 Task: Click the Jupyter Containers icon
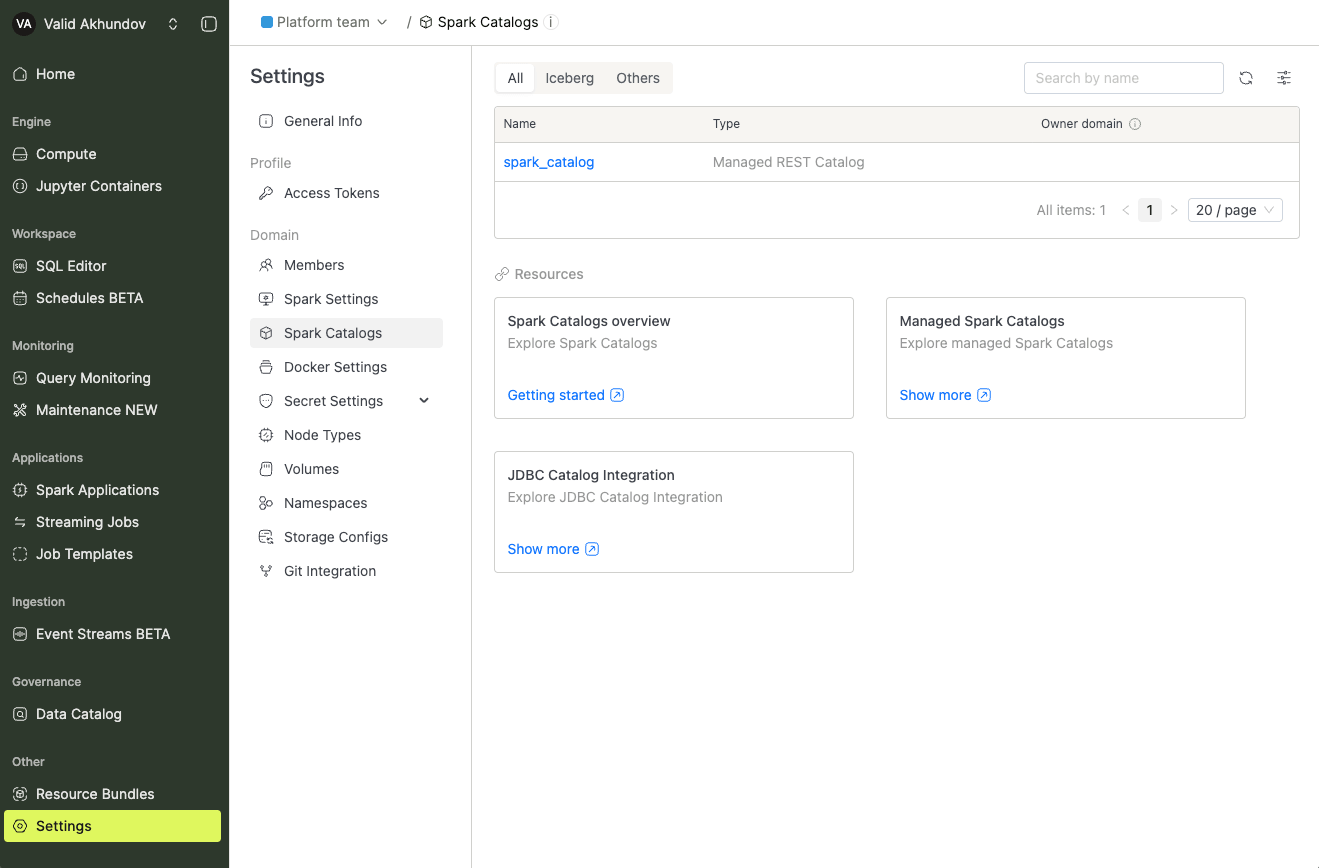coord(20,186)
